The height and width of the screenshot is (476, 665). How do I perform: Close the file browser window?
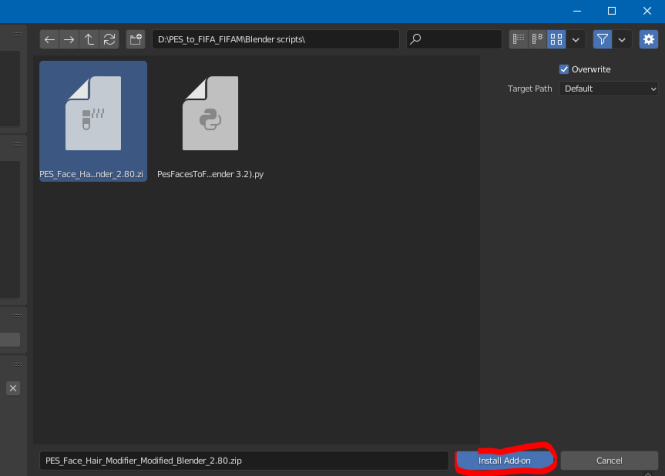(647, 11)
